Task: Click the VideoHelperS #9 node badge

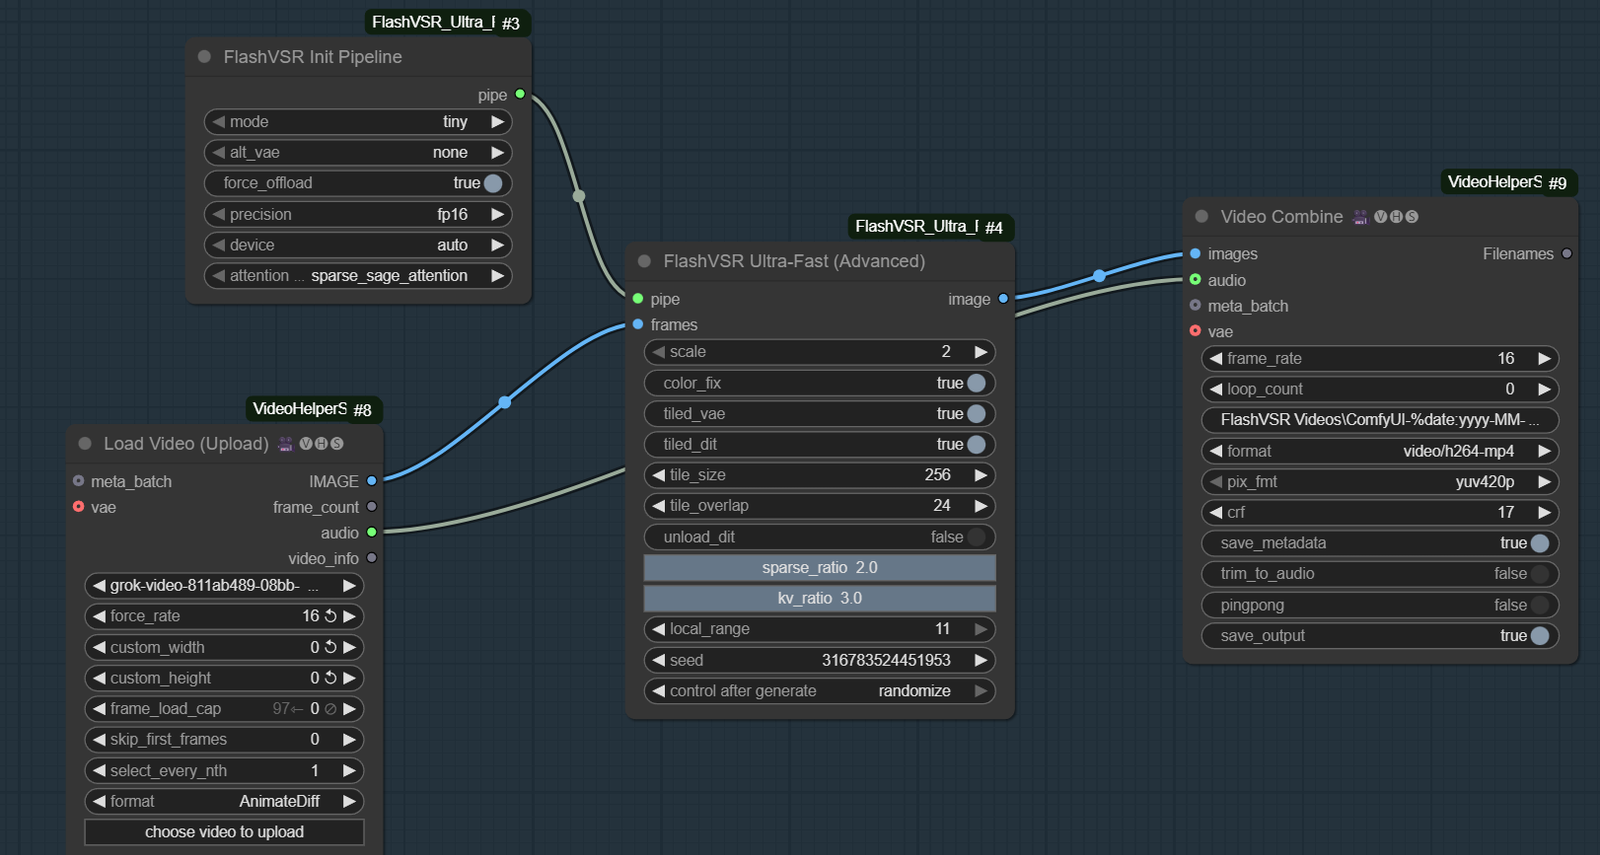Action: (x=1507, y=182)
